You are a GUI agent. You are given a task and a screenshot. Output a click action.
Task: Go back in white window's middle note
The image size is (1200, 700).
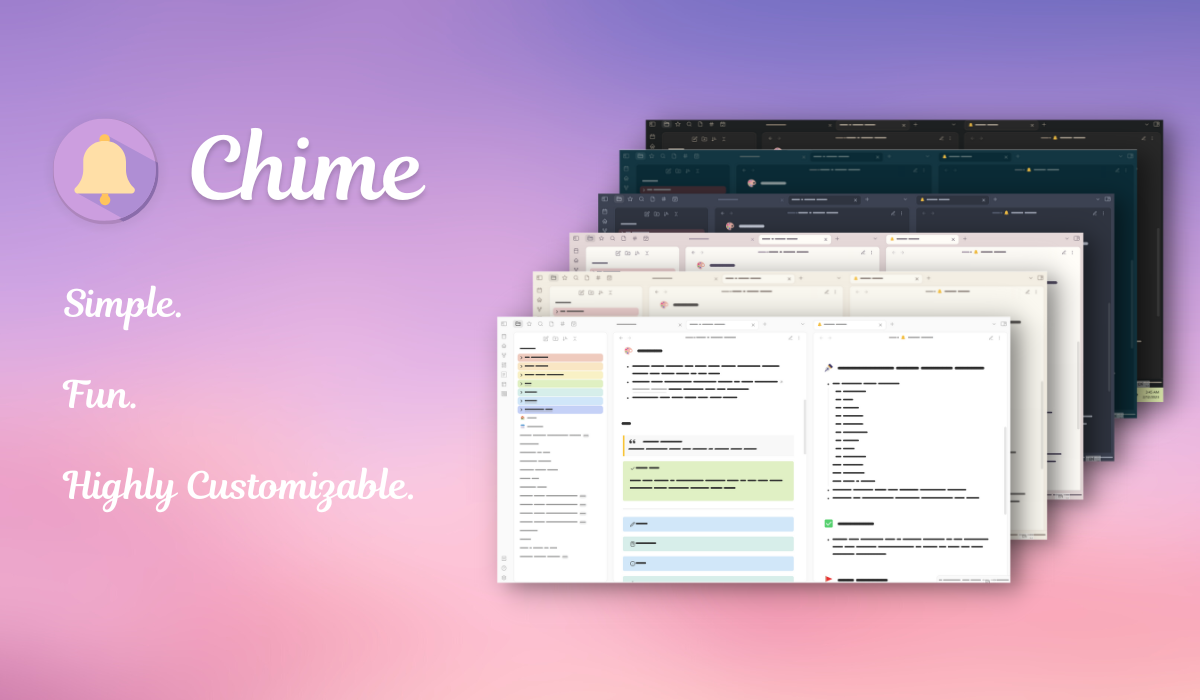click(621, 338)
